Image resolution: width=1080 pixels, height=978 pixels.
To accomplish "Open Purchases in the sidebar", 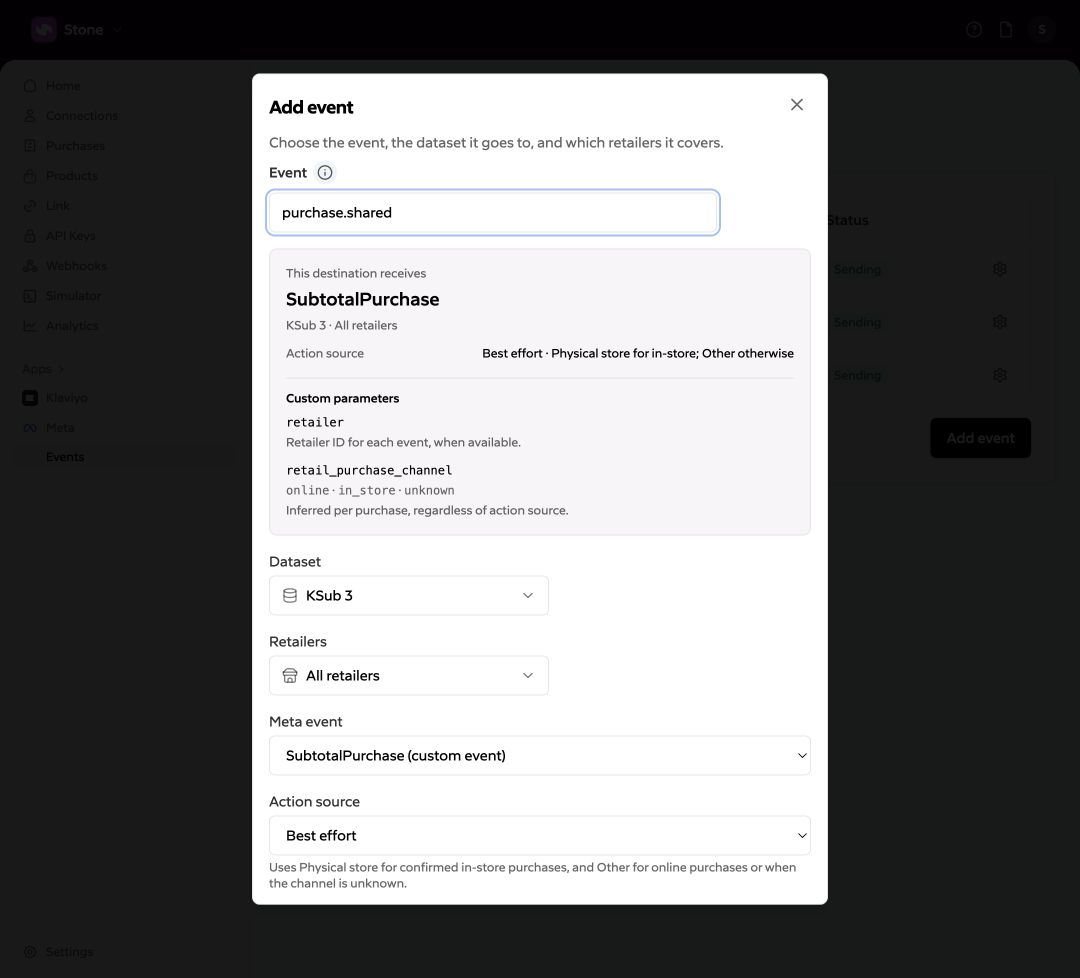I will [x=75, y=146].
